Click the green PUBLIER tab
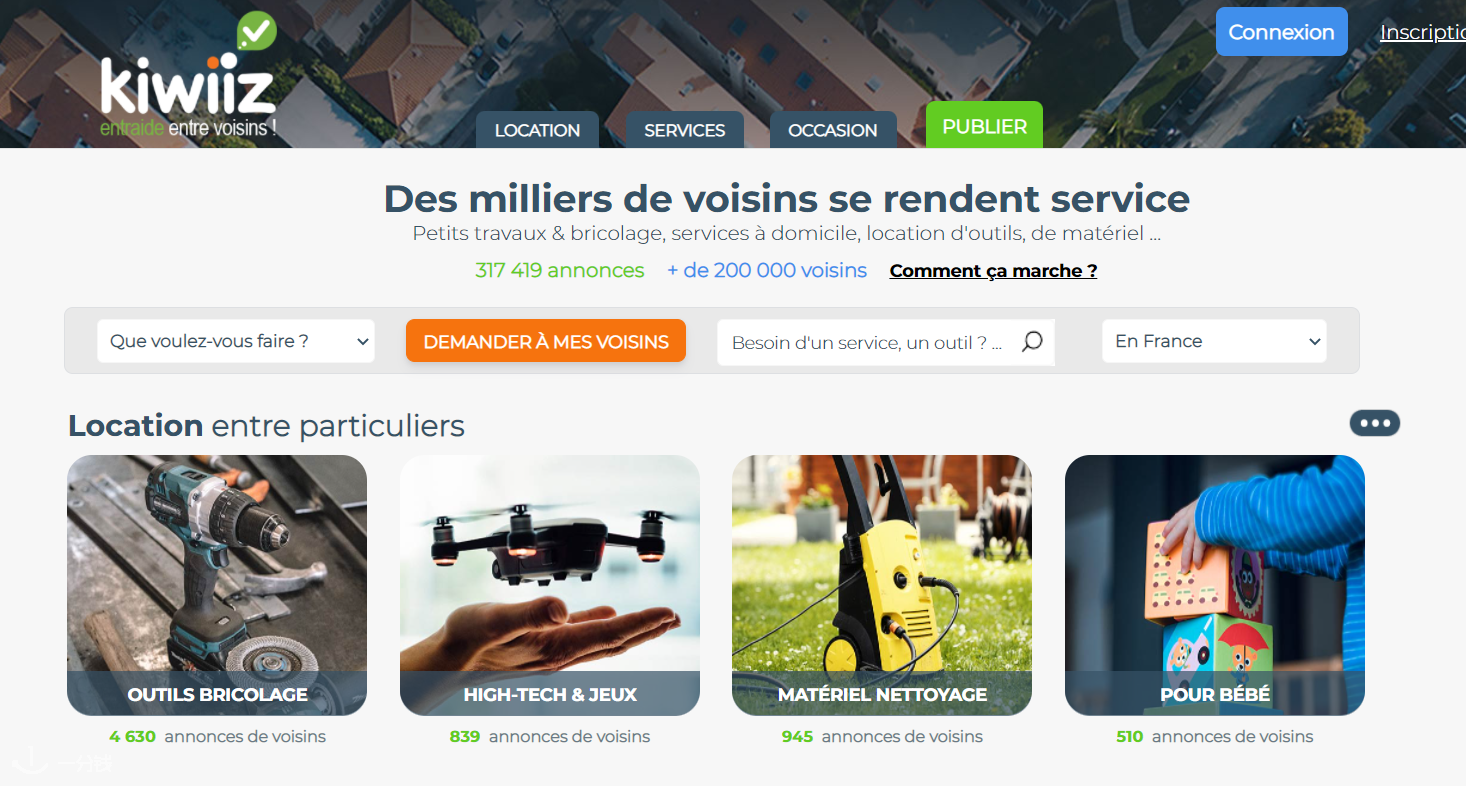Image resolution: width=1466 pixels, height=786 pixels. 984,125
